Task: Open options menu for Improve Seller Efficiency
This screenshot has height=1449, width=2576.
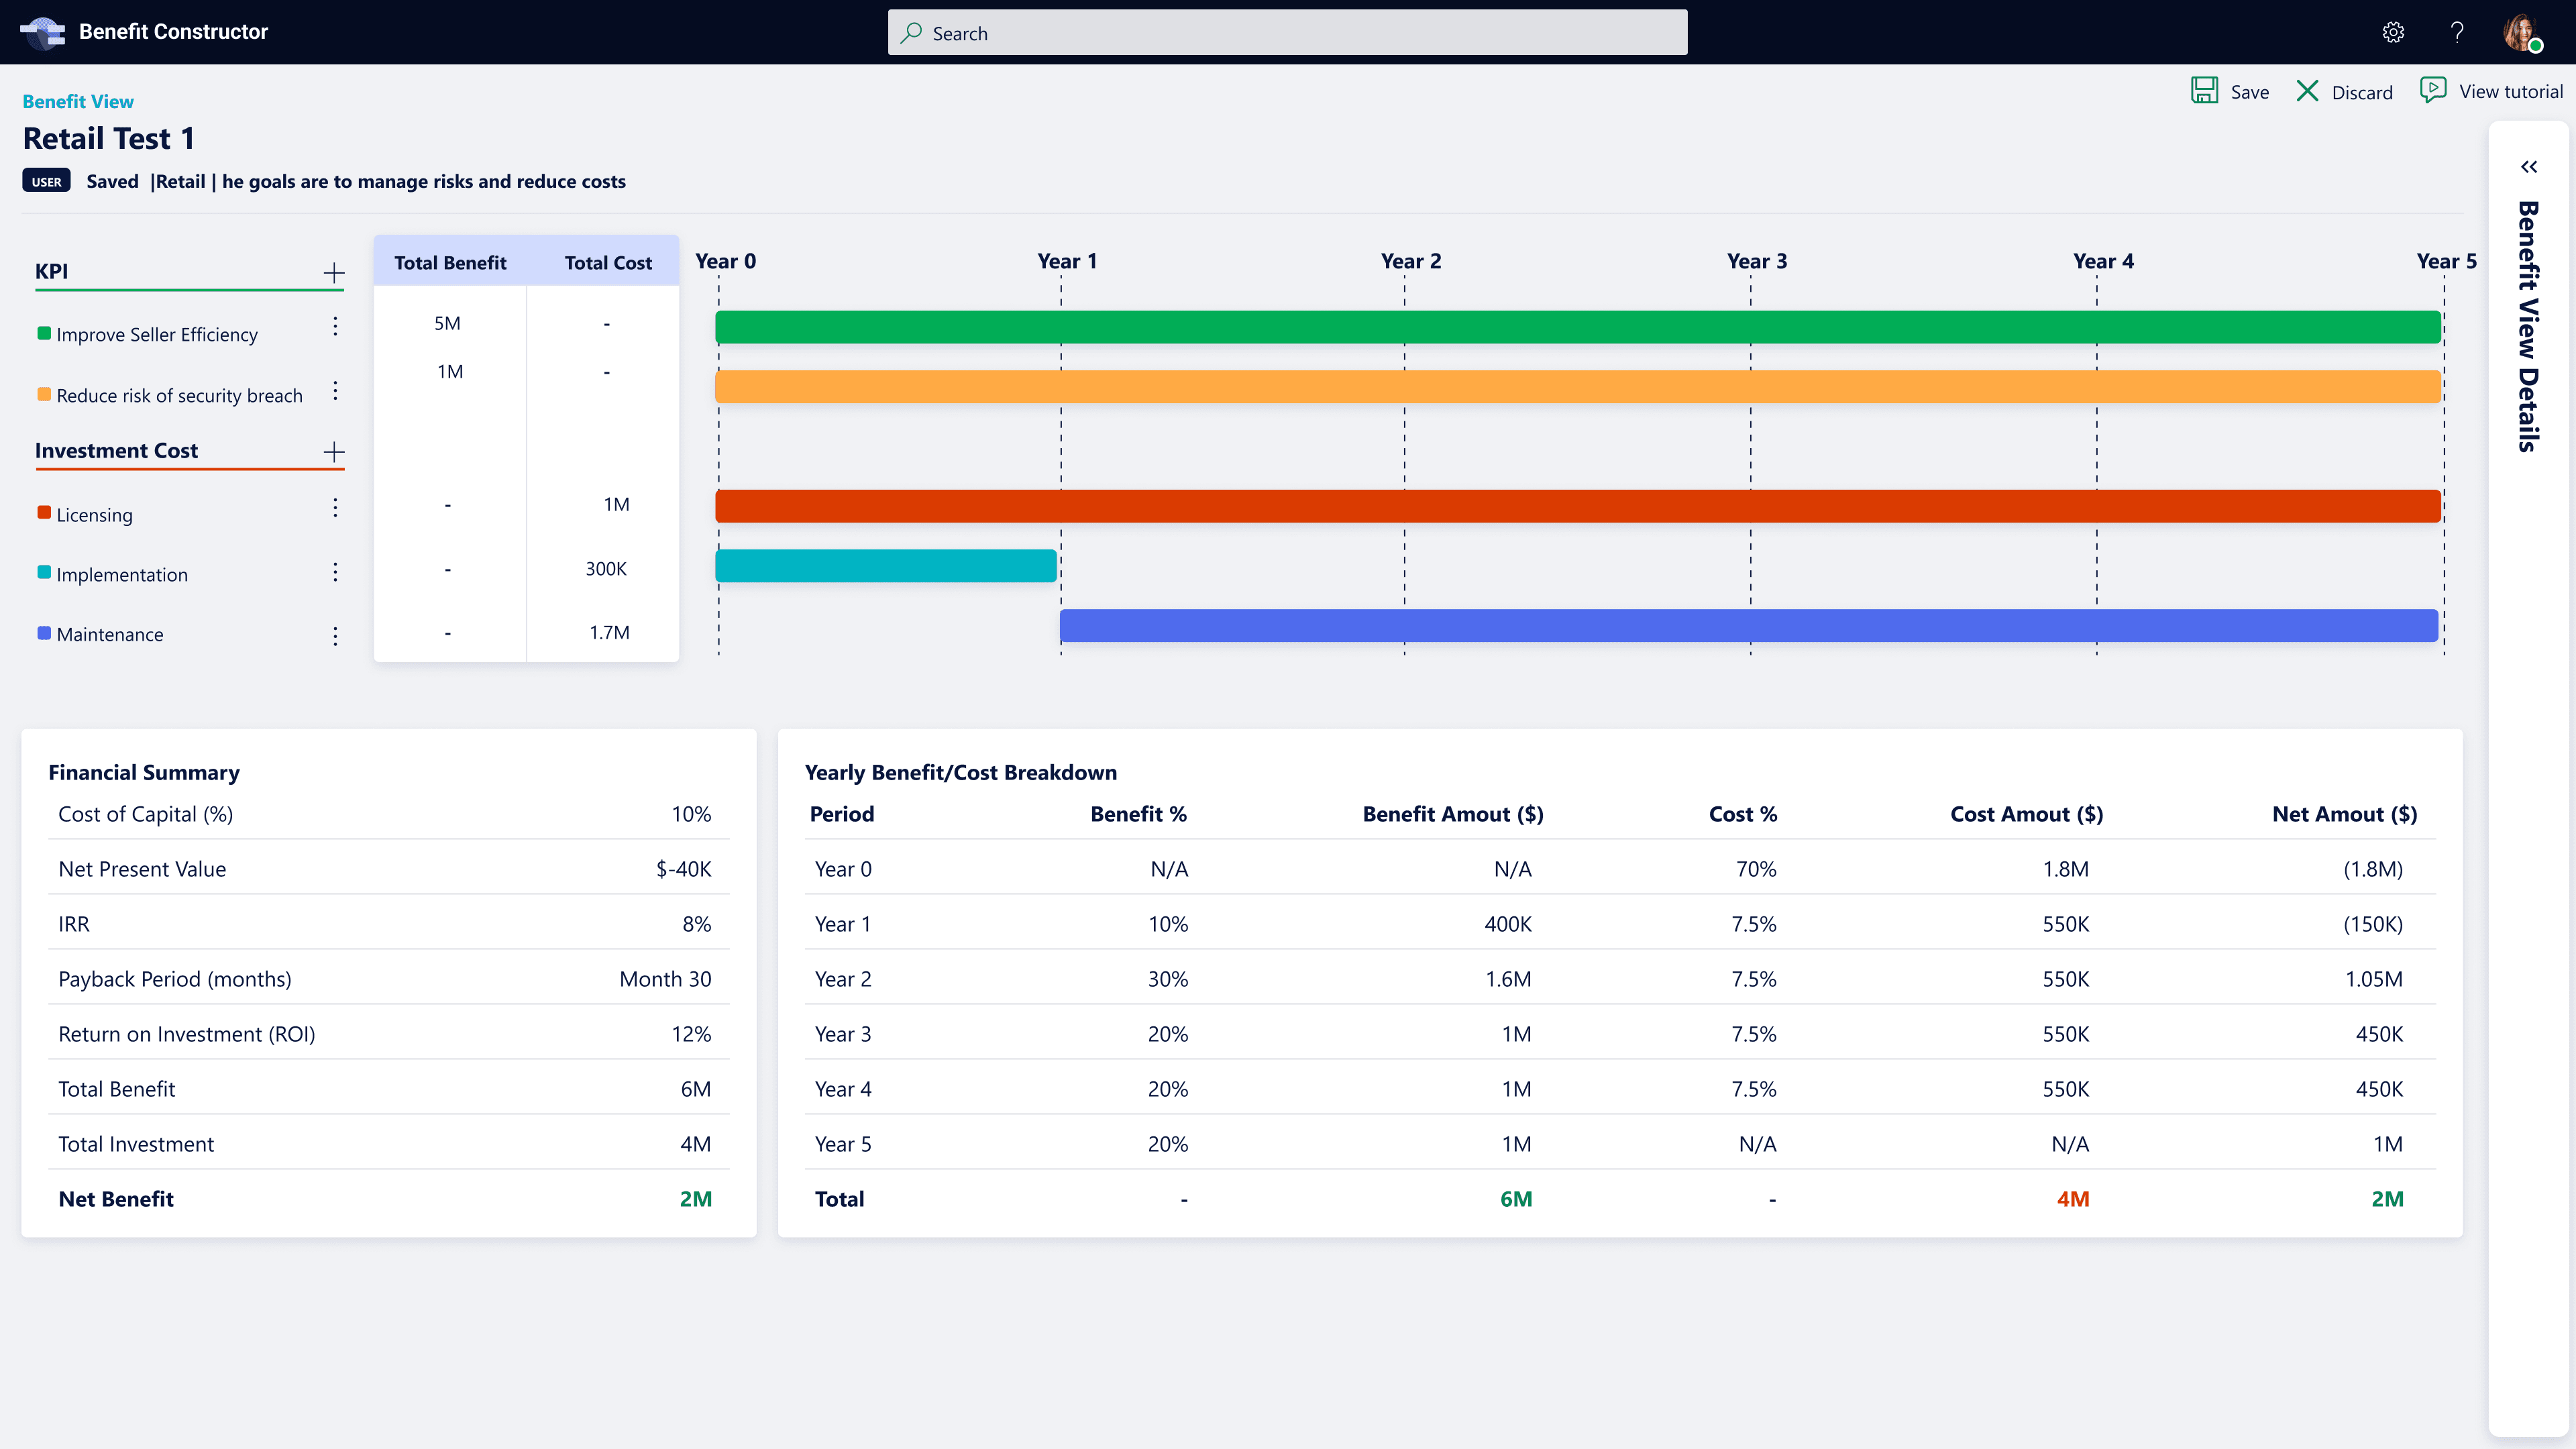Action: (x=335, y=327)
